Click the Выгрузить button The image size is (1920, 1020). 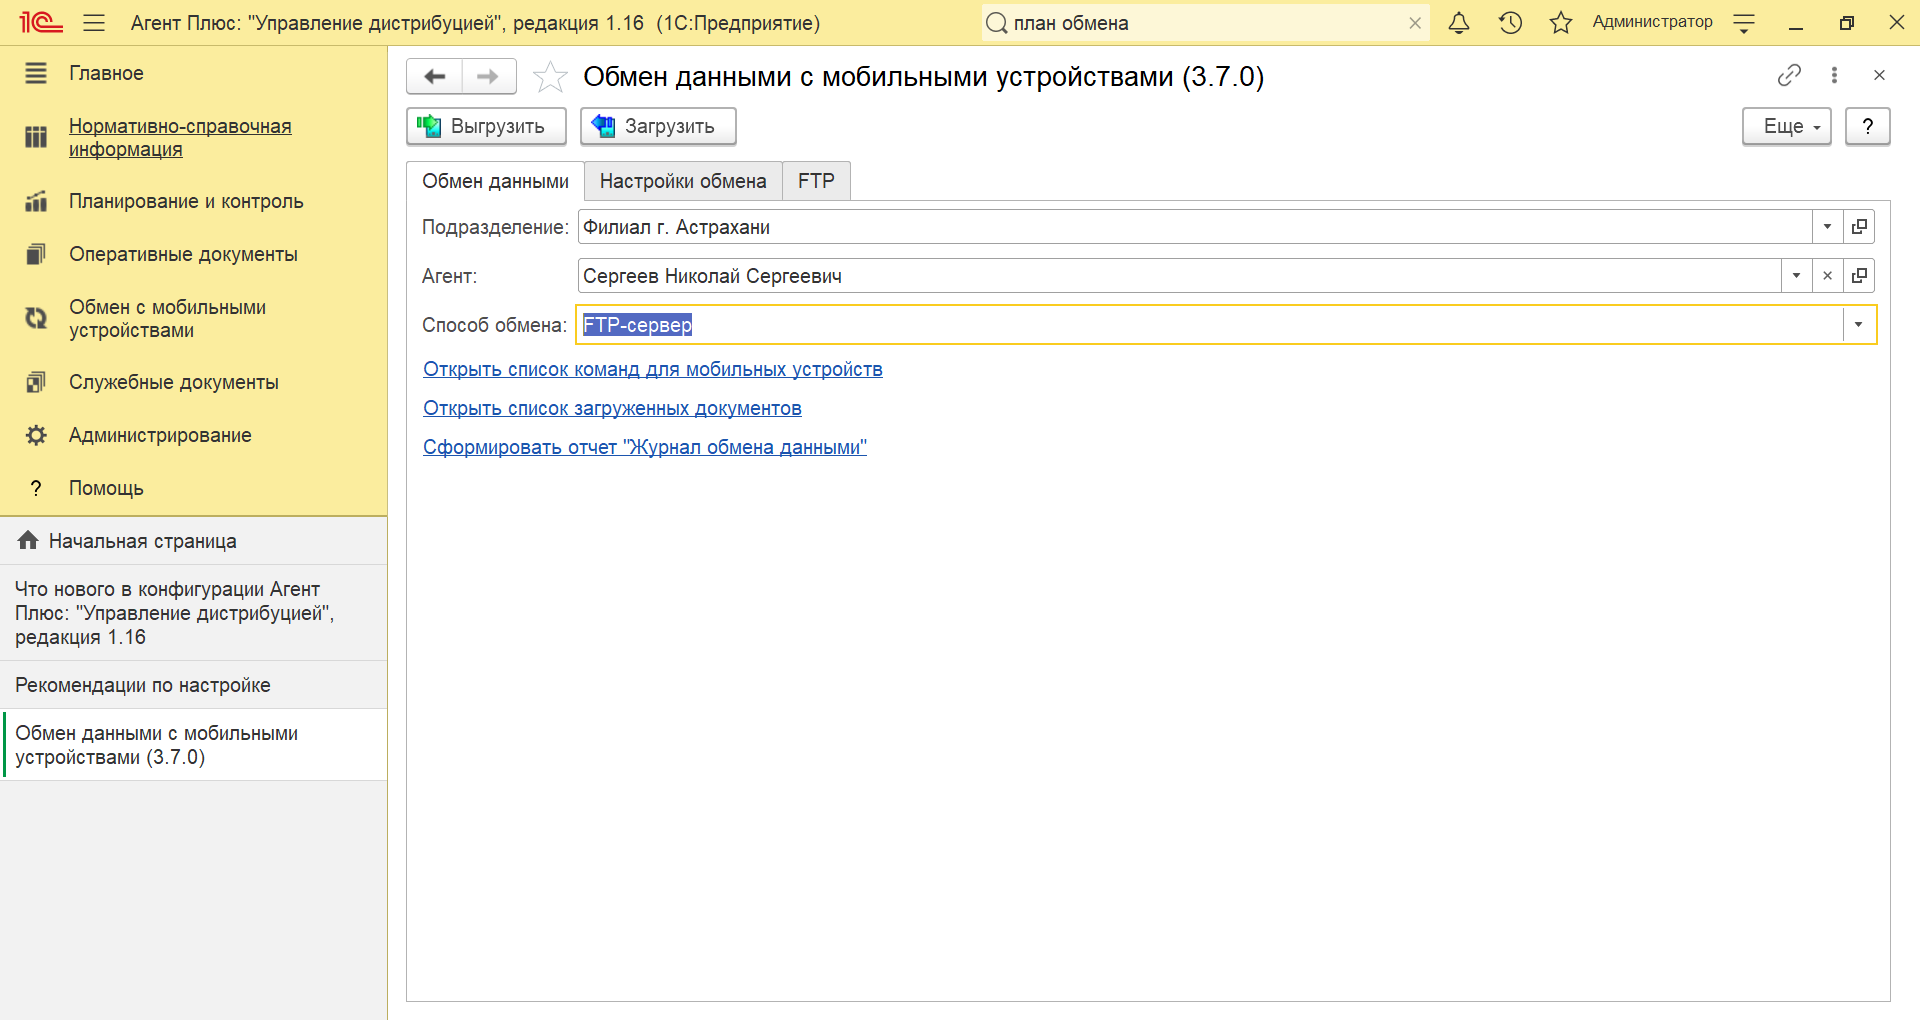(x=486, y=127)
